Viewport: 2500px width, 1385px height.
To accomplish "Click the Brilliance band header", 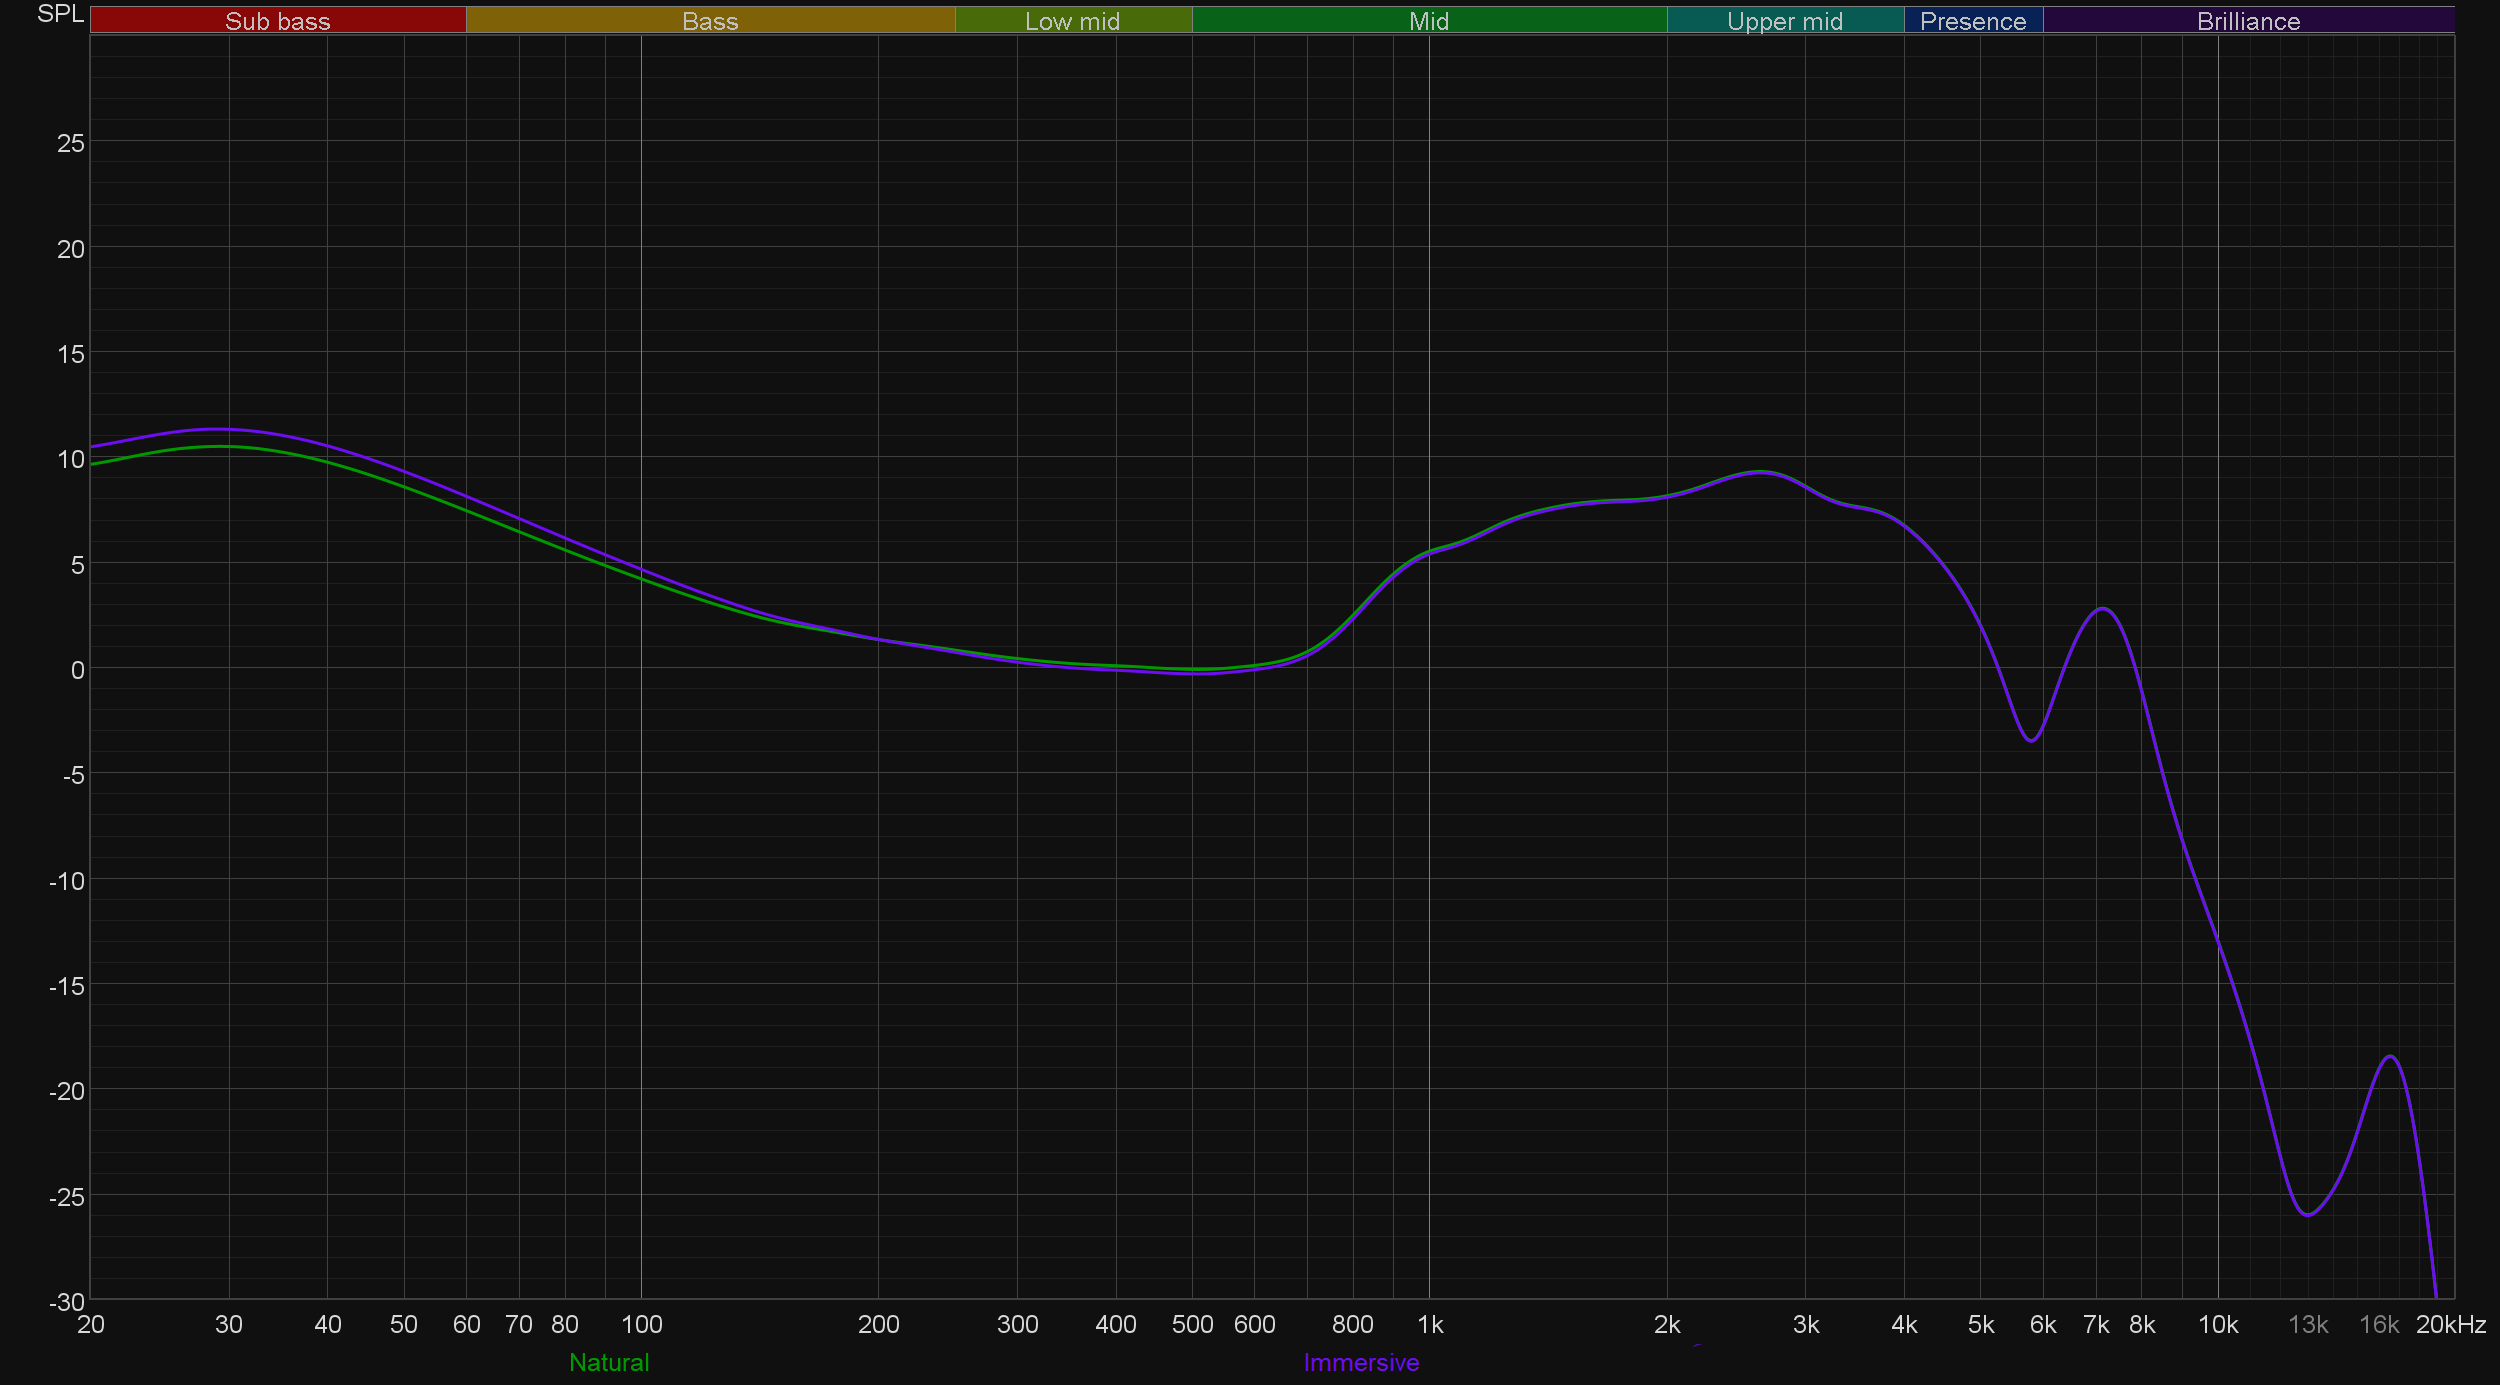I will (2248, 21).
